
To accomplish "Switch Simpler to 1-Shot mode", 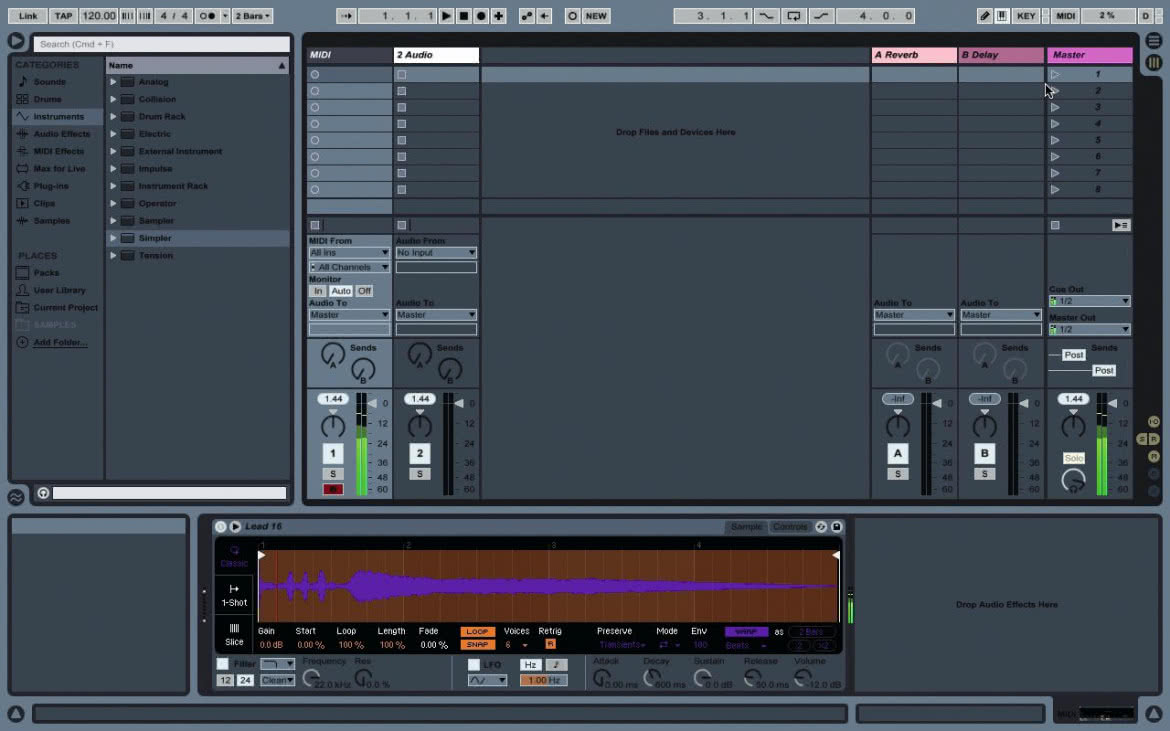I will tap(234, 595).
